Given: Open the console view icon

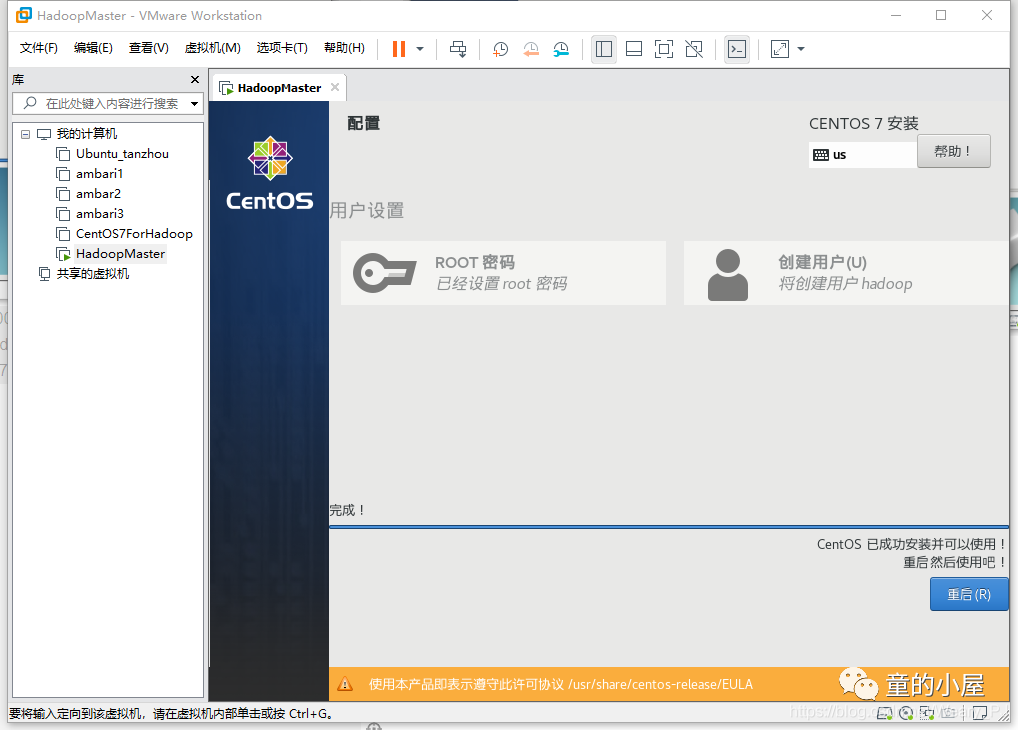Looking at the screenshot, I should pyautogui.click(x=737, y=49).
